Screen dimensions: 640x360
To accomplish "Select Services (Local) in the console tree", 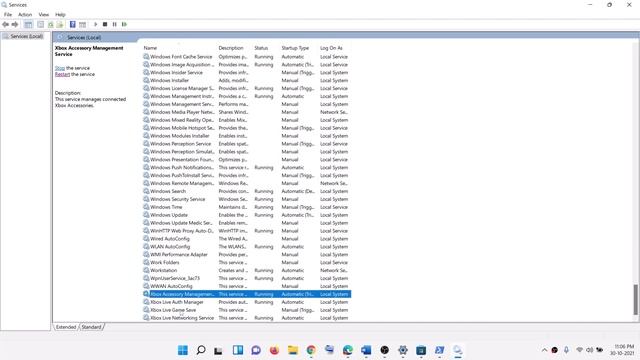I will tap(27, 36).
